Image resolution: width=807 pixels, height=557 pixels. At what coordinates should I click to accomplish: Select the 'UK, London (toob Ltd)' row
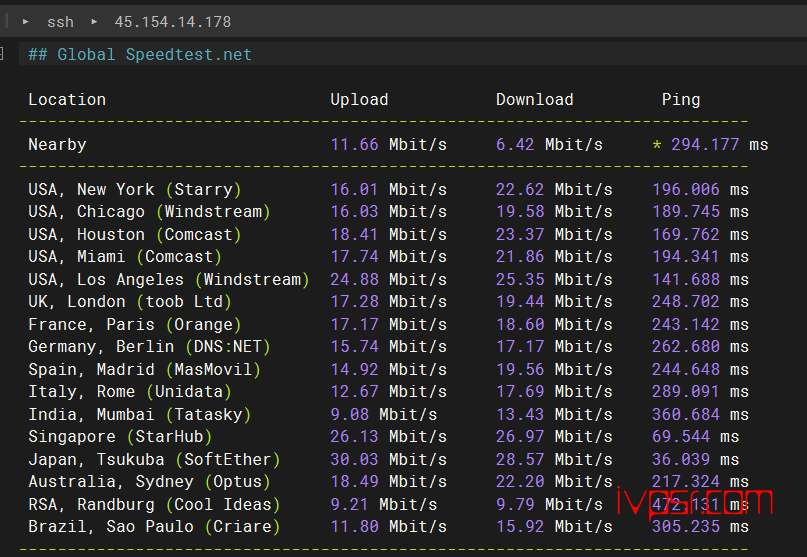(x=389, y=302)
